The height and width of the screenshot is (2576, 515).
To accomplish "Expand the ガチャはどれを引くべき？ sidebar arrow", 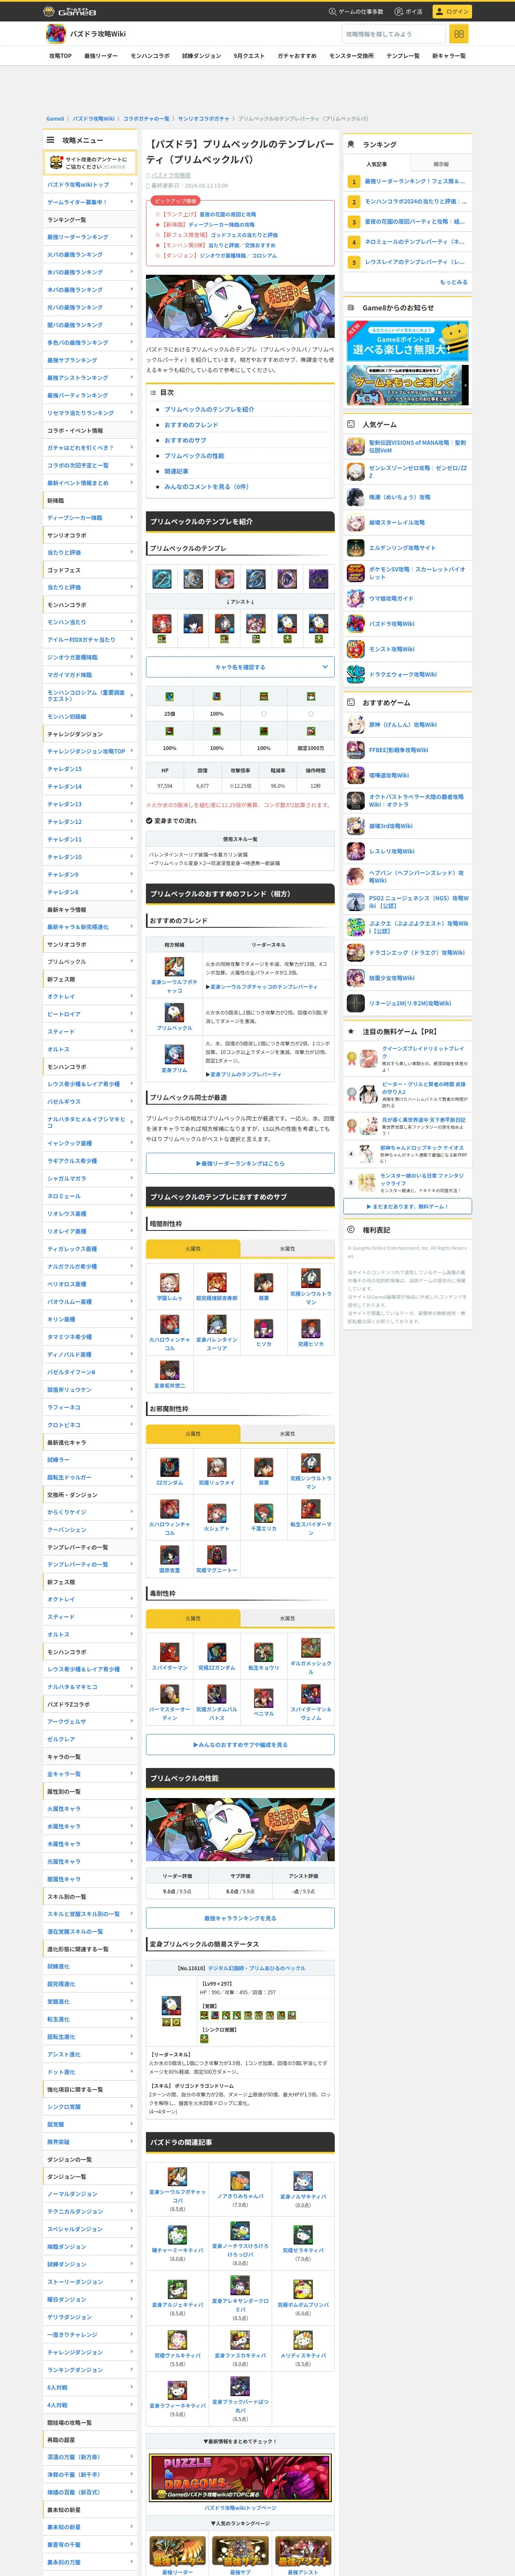I will (132, 447).
